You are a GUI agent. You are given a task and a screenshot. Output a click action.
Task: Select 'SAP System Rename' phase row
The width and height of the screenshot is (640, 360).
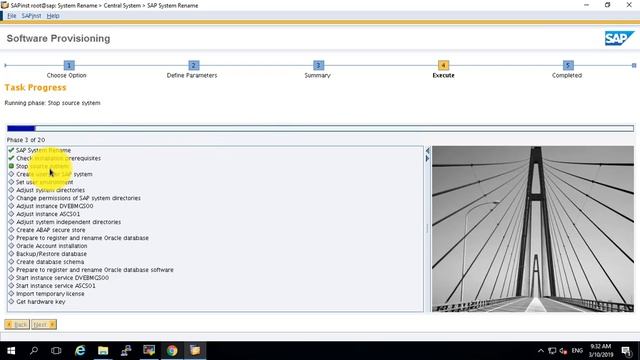(x=43, y=150)
